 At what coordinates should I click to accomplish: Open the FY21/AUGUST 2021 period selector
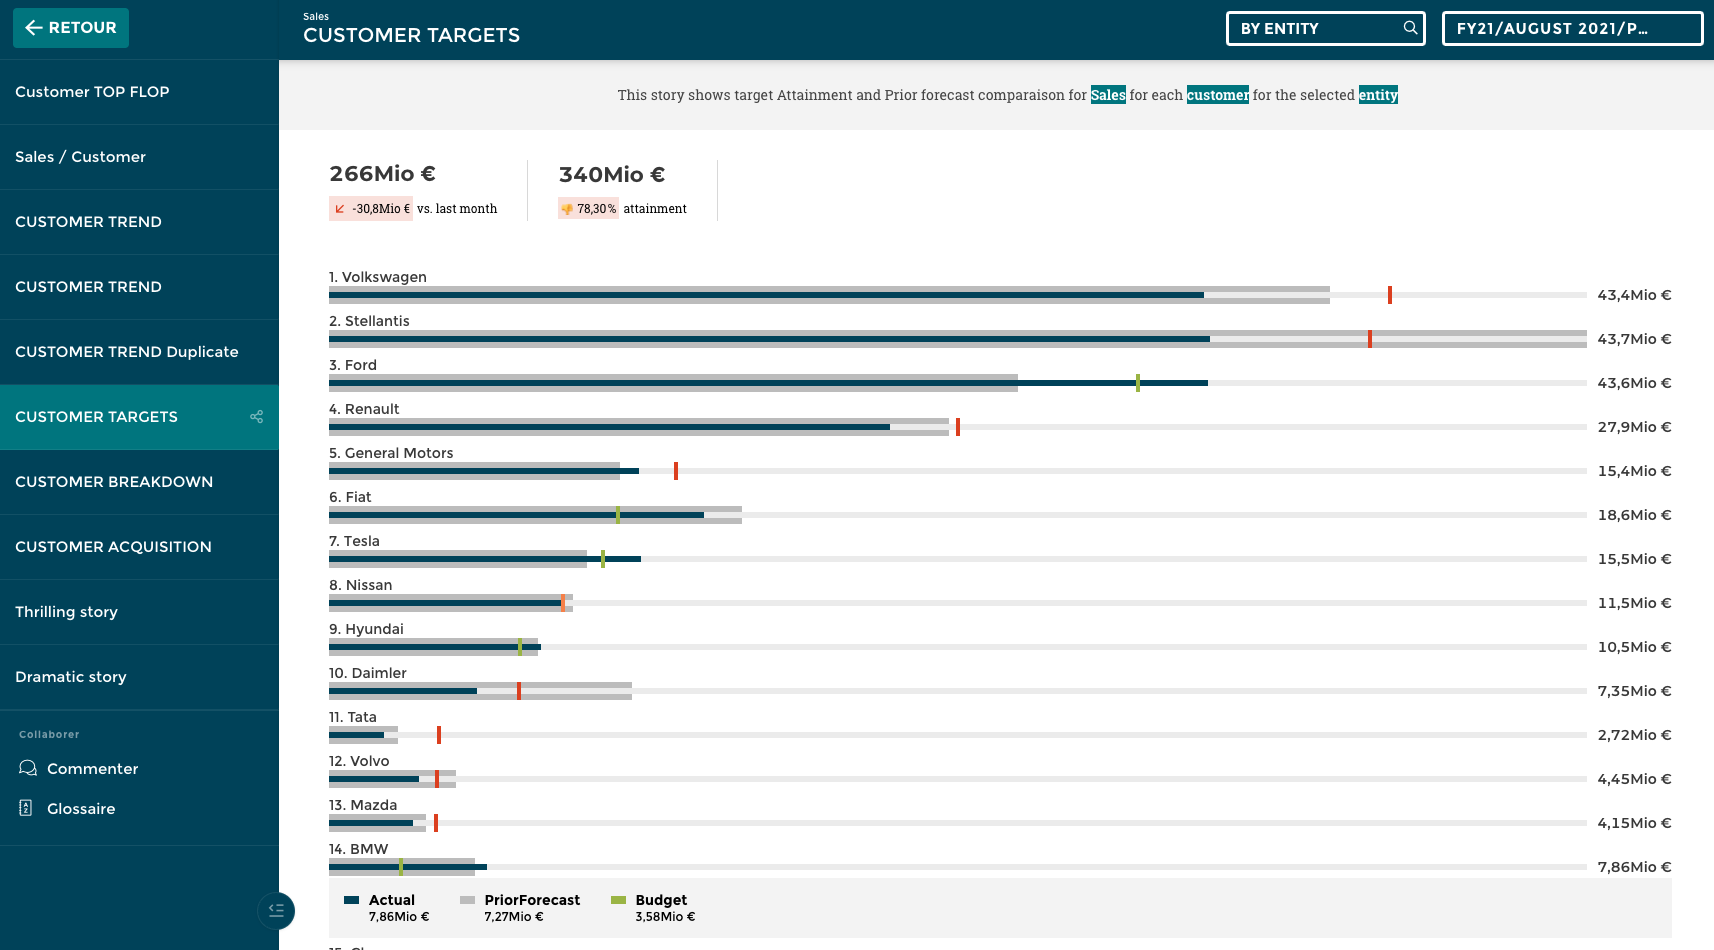[1570, 28]
